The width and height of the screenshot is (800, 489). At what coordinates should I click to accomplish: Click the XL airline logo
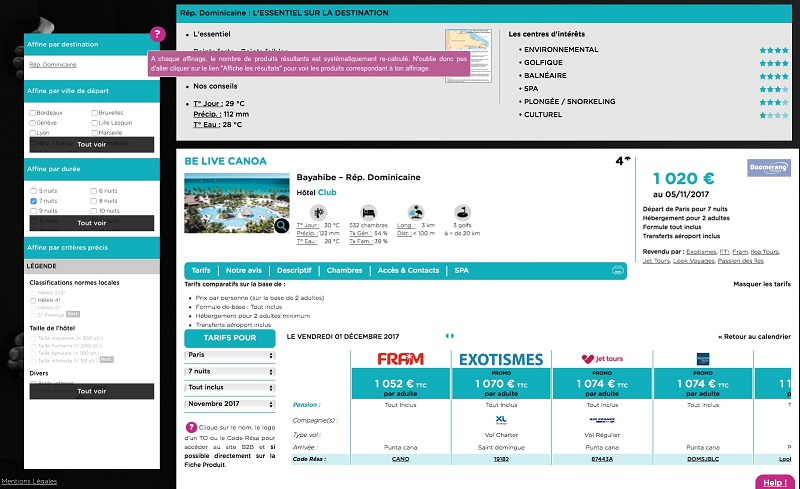[x=501, y=420]
